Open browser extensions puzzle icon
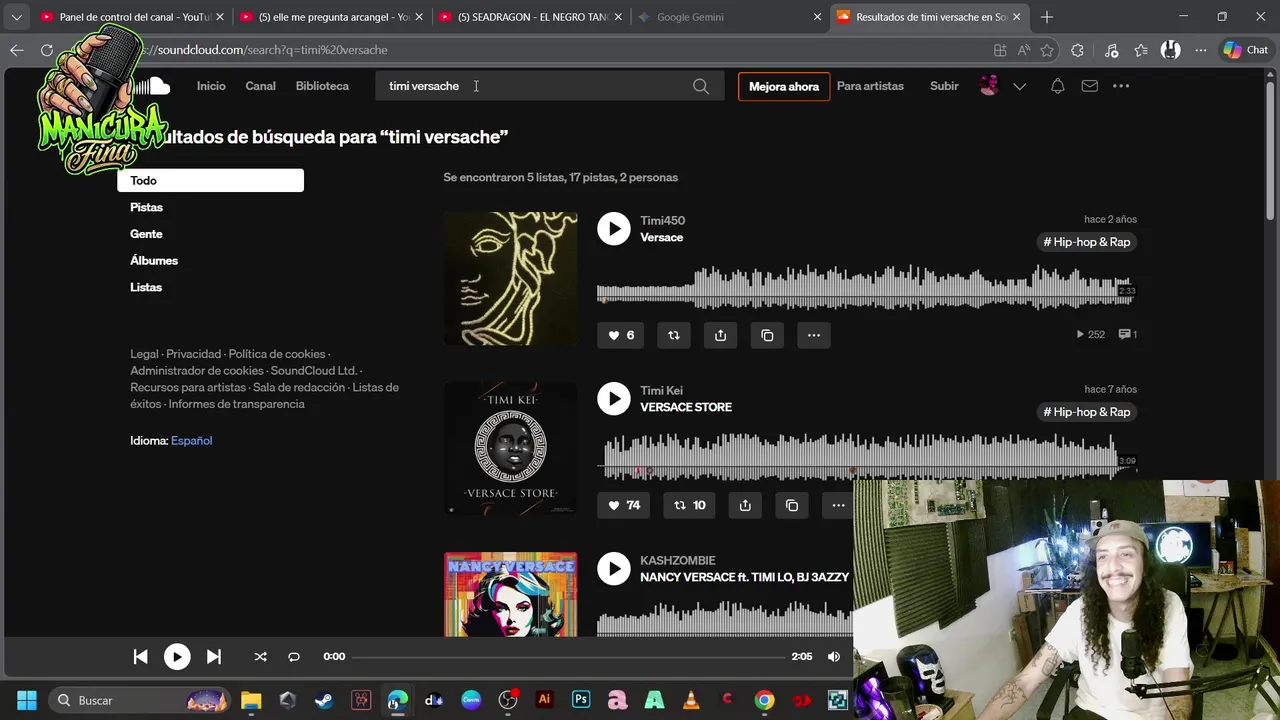 coord(1077,50)
